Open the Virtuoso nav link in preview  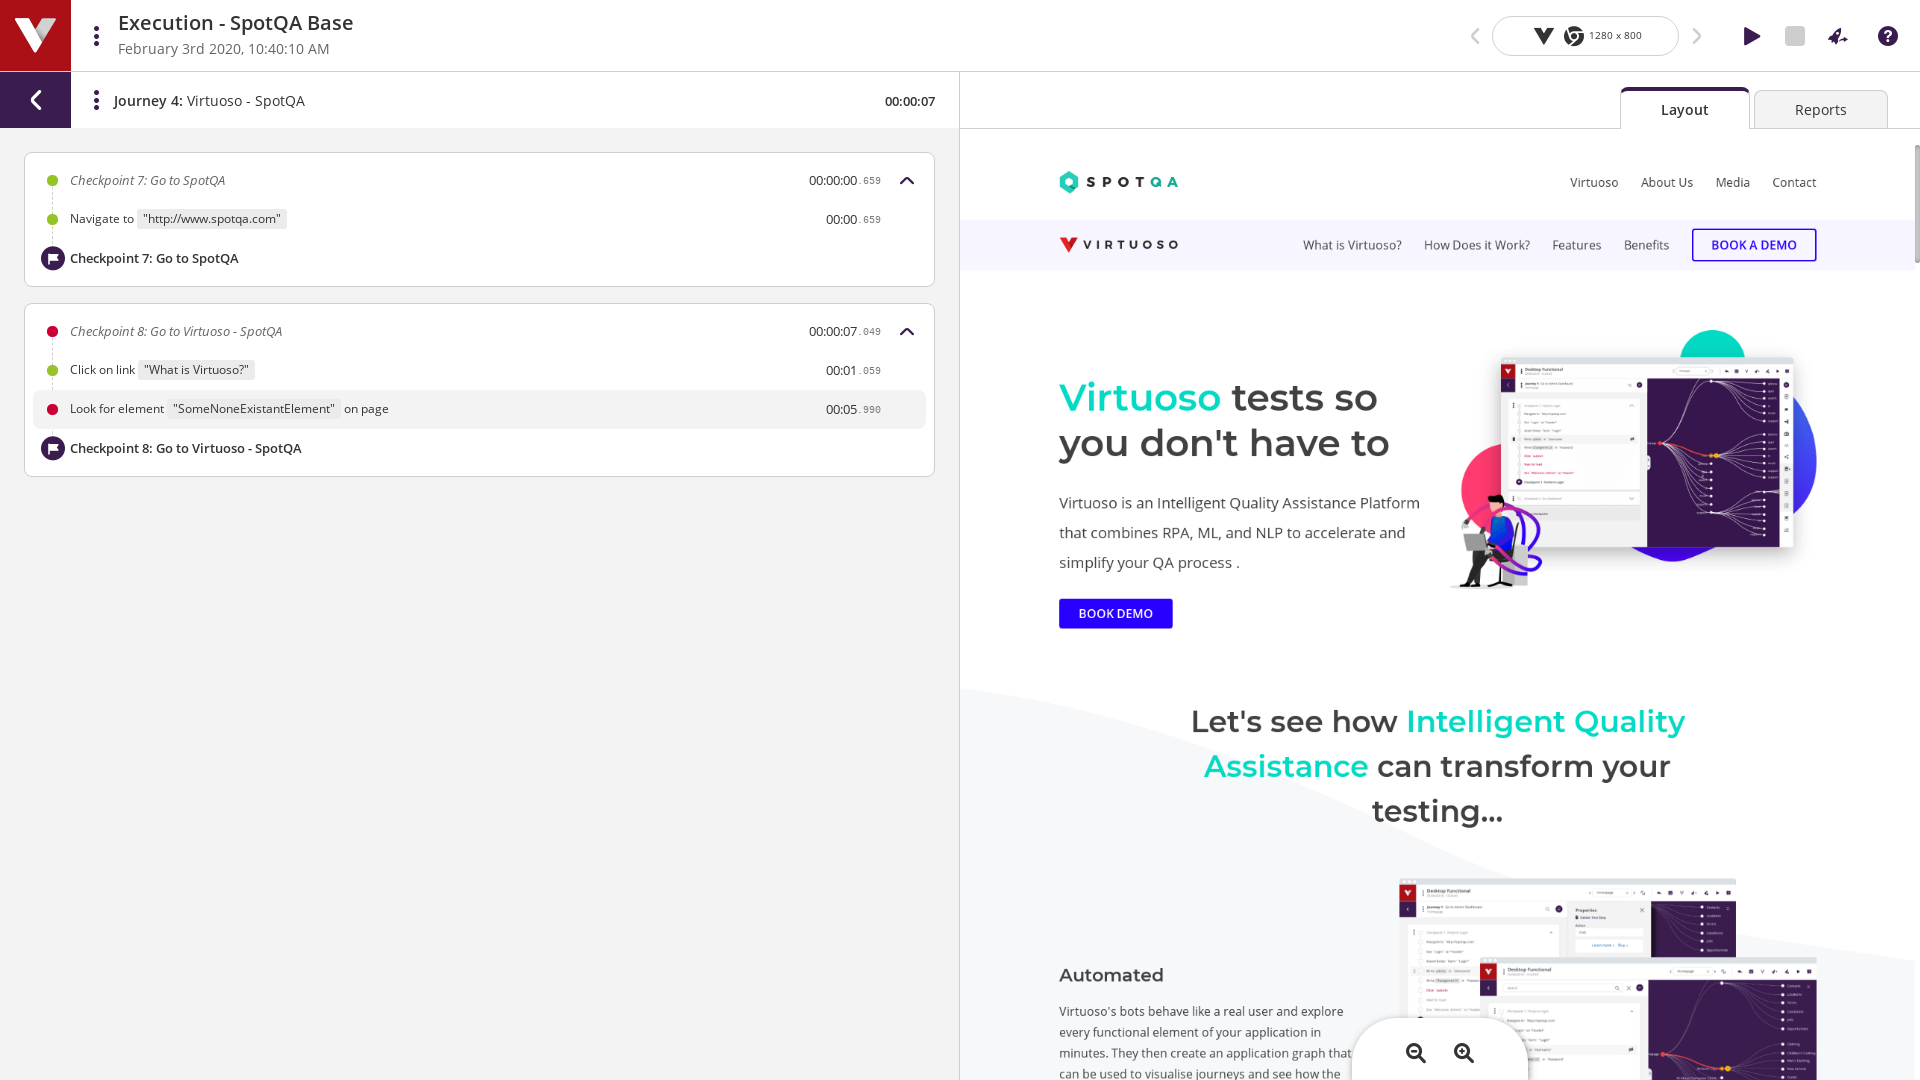pyautogui.click(x=1593, y=182)
